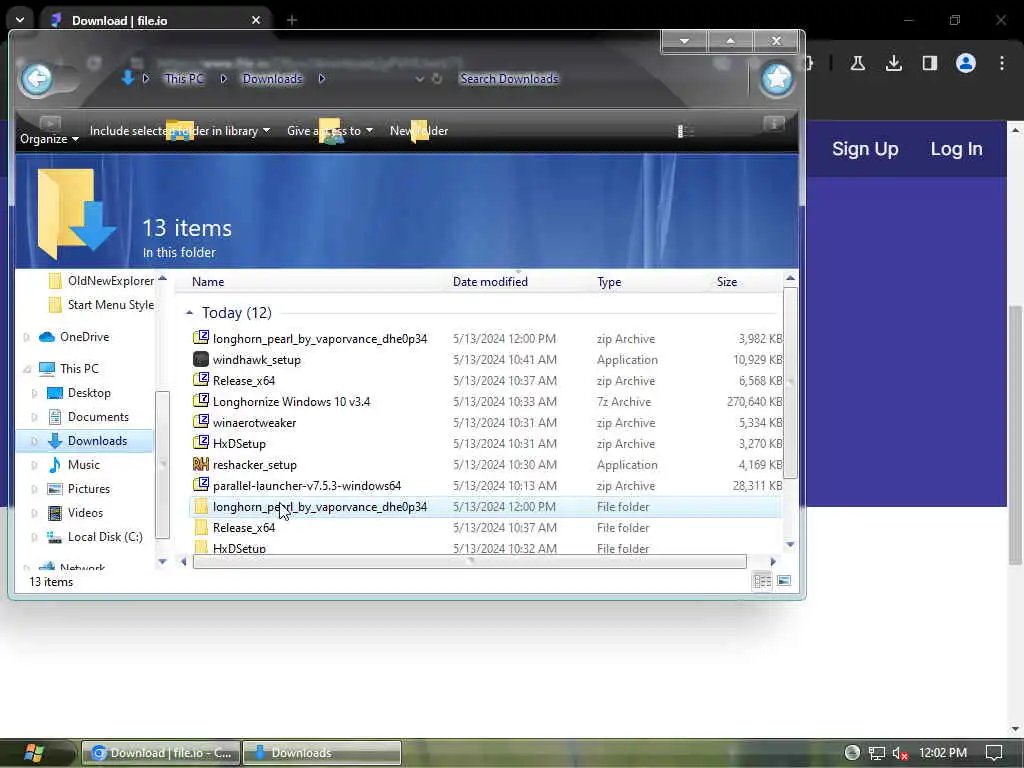Click Log In on file.io page
The height and width of the screenshot is (768, 1024).
point(956,149)
